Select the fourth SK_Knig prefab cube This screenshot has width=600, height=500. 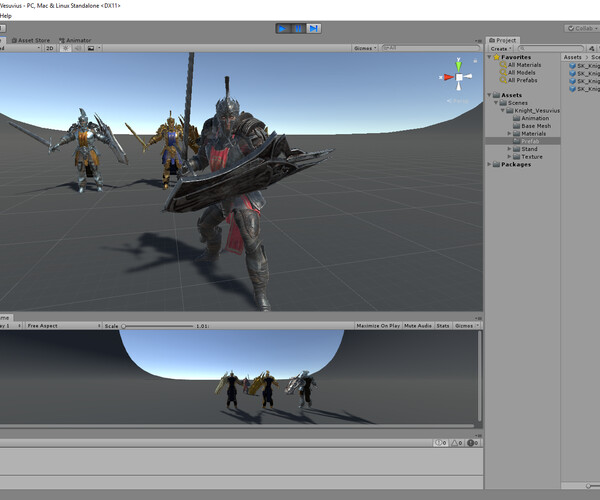tap(572, 89)
